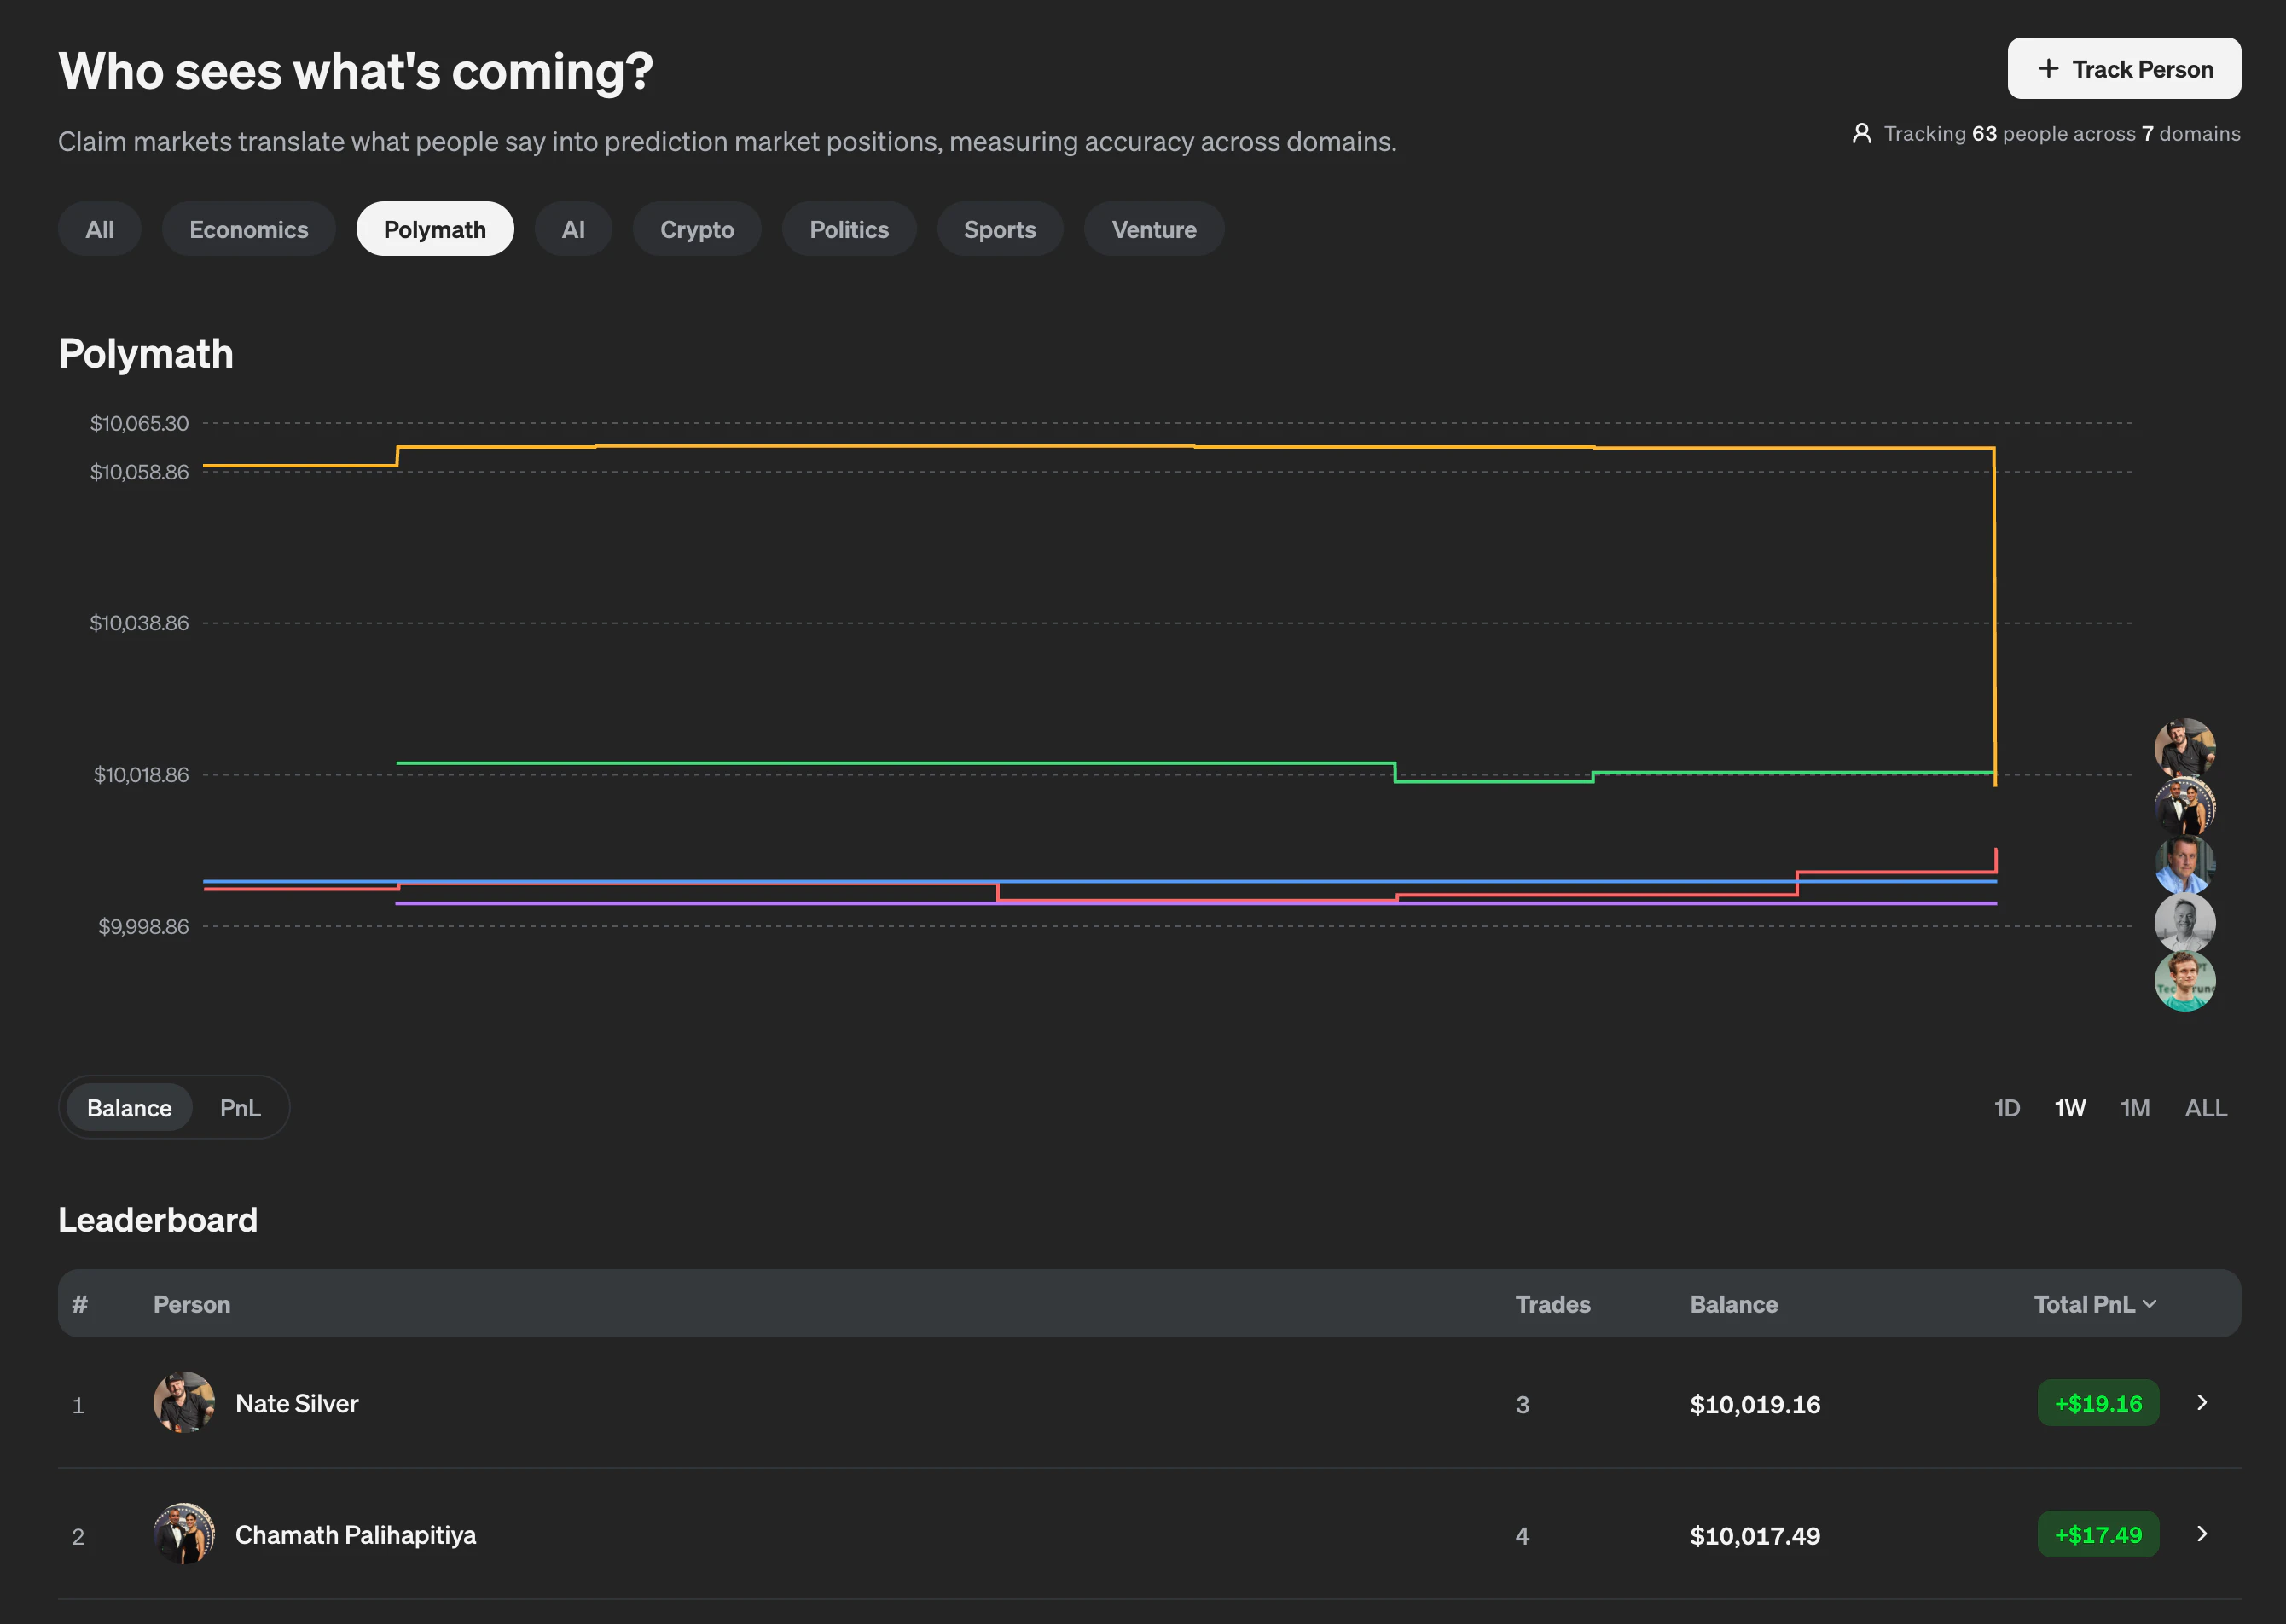Screen dimensions: 2286x1624
Task: Click the blue-shirt man avatar beside chart
Action: (x=2184, y=864)
